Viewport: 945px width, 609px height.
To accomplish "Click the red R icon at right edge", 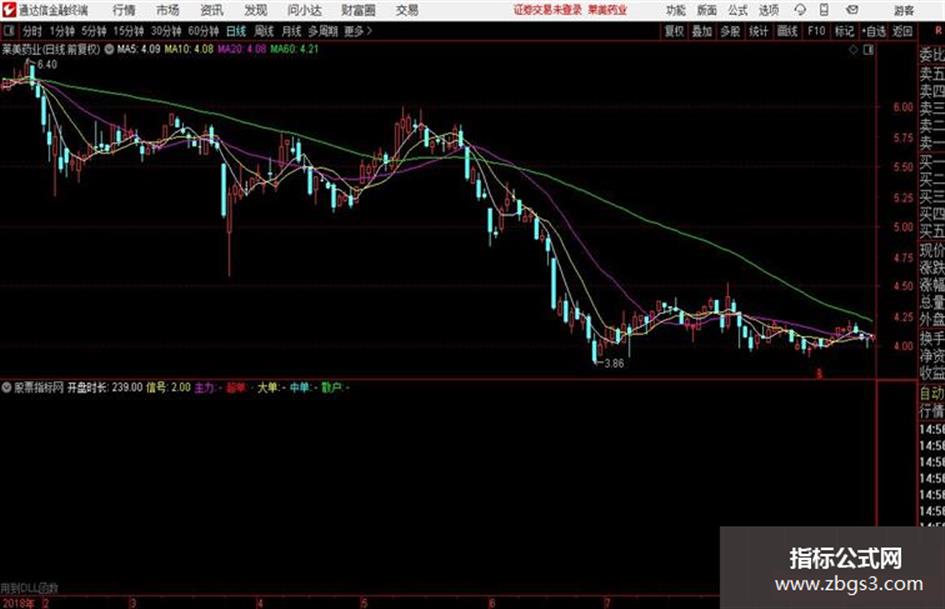I will (x=938, y=31).
